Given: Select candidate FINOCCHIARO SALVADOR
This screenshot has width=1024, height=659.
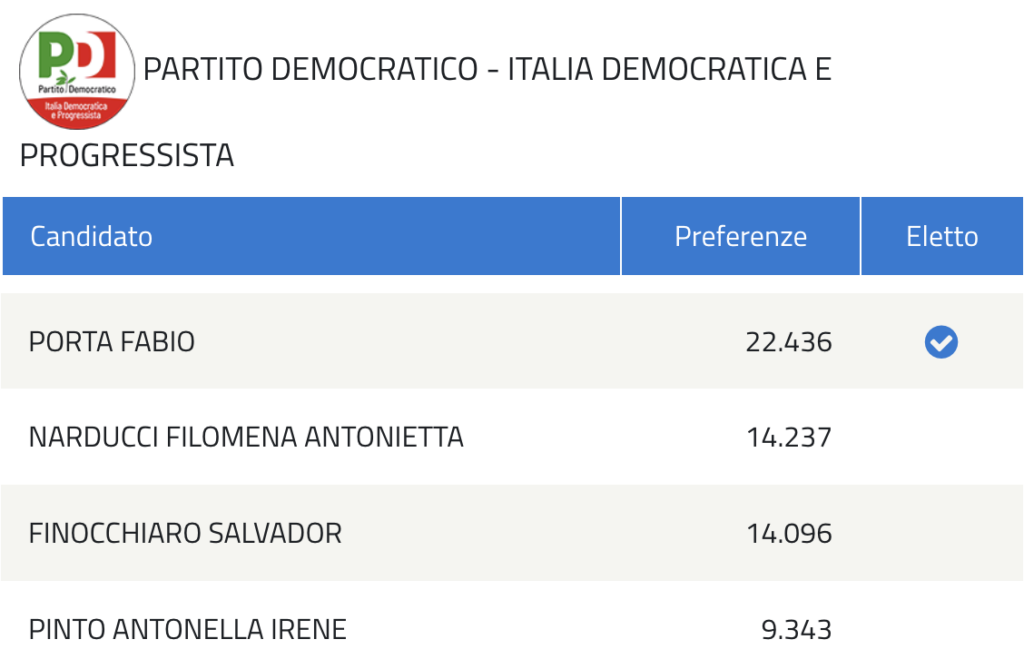Looking at the screenshot, I should [x=185, y=534].
